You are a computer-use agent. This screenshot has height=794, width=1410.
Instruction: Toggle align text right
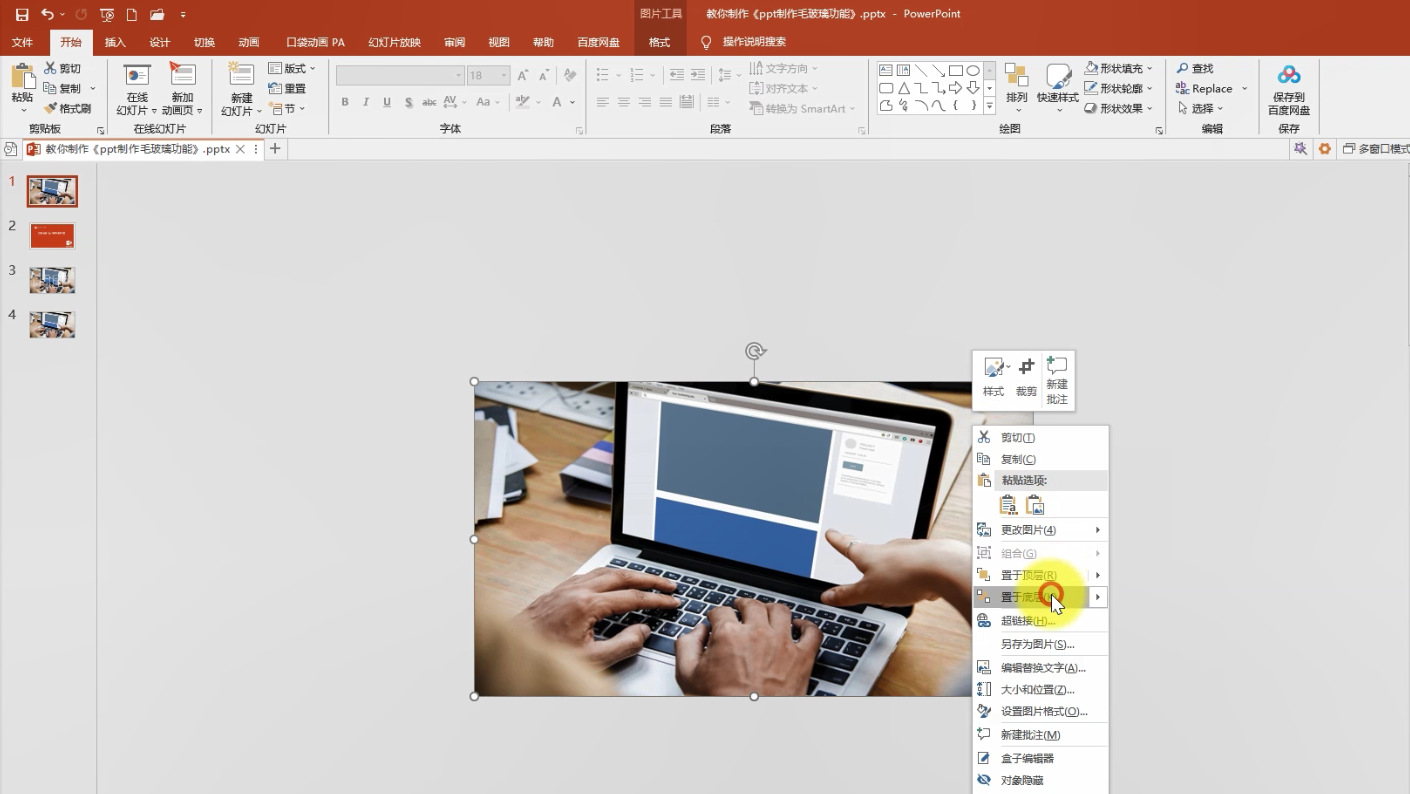pyautogui.click(x=644, y=102)
